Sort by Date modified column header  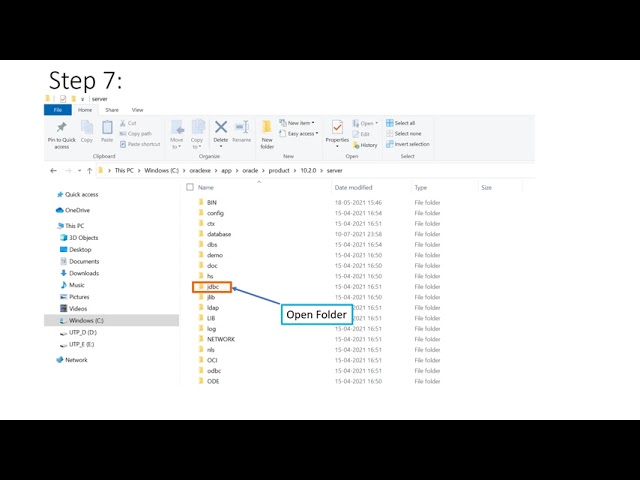click(x=353, y=187)
